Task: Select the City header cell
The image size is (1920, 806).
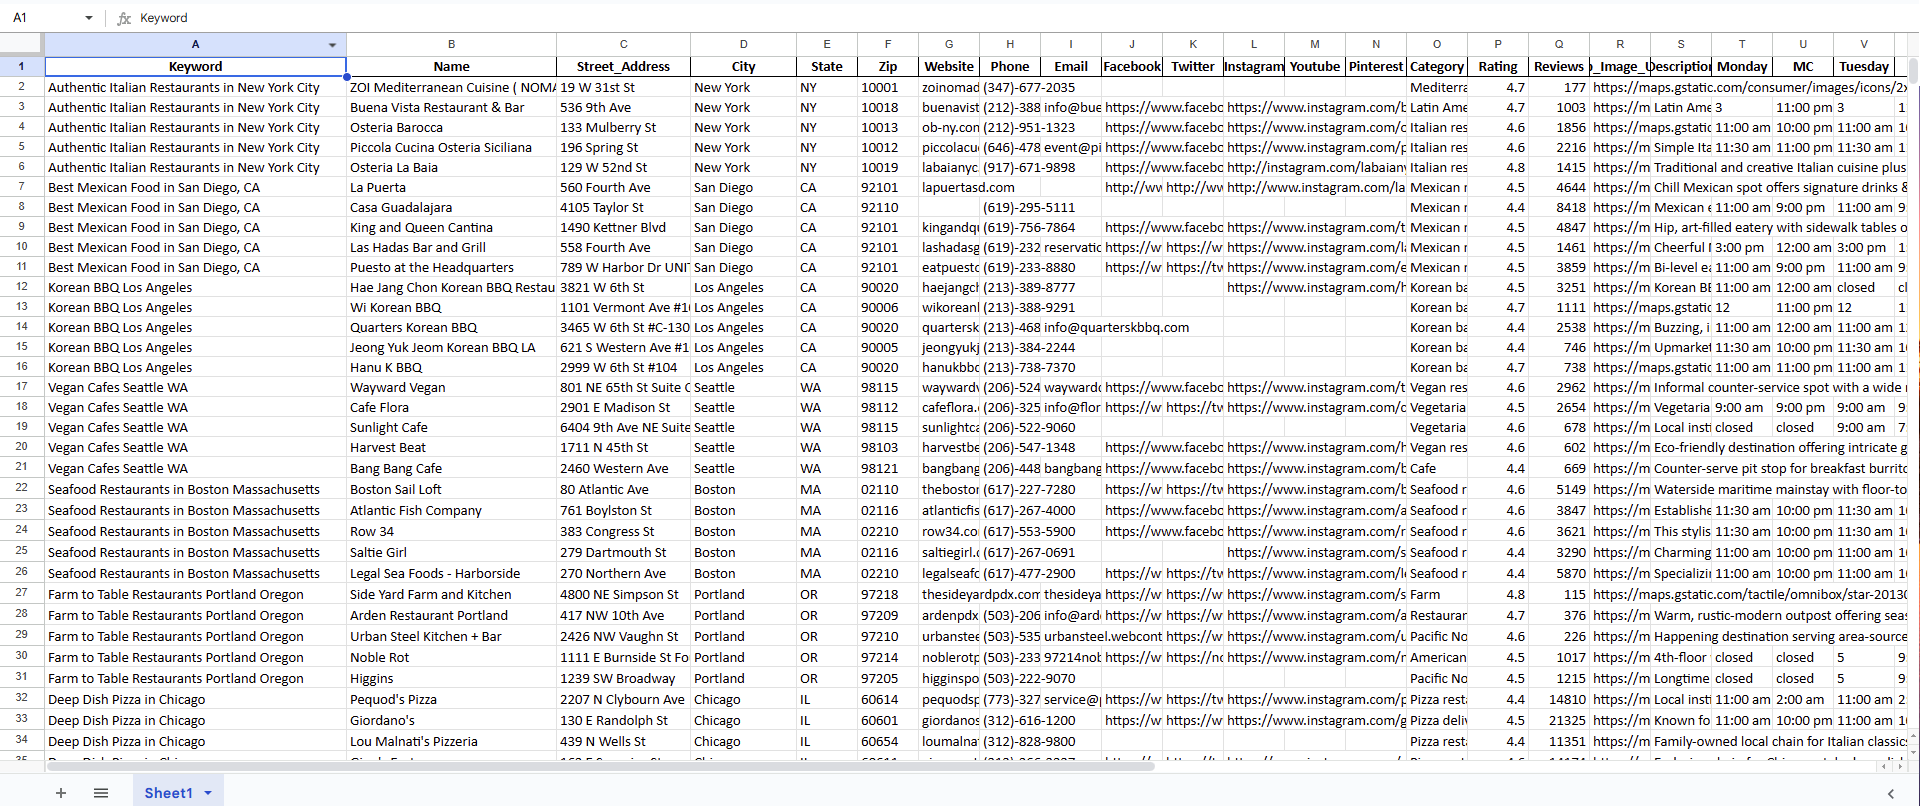Action: tap(743, 66)
